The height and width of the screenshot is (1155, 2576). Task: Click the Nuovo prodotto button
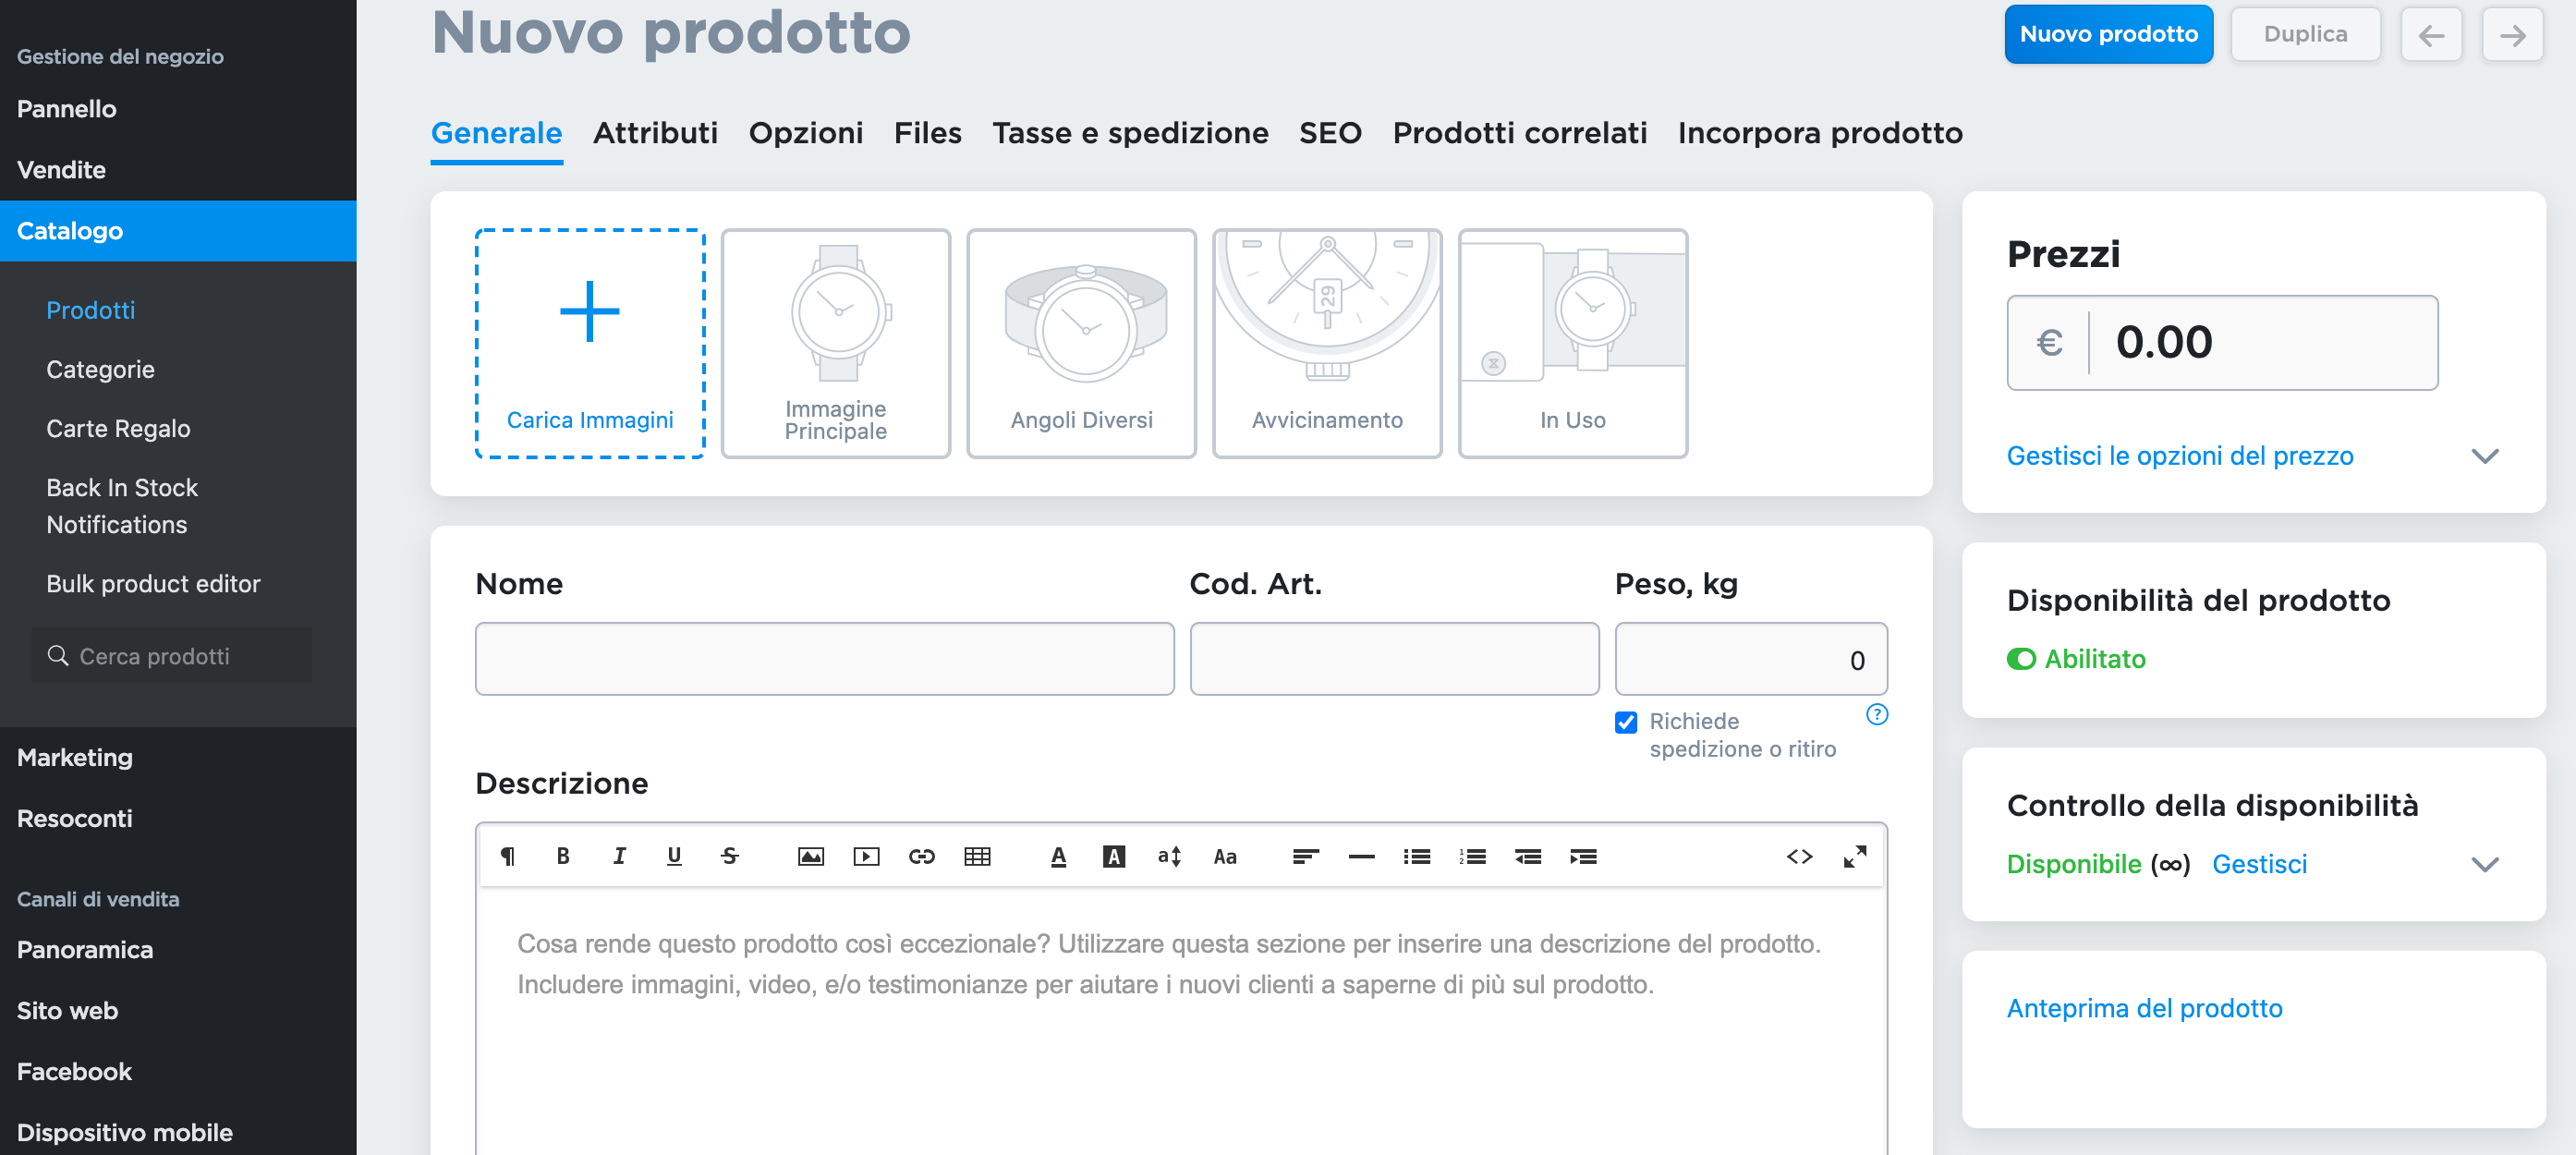(x=2108, y=34)
